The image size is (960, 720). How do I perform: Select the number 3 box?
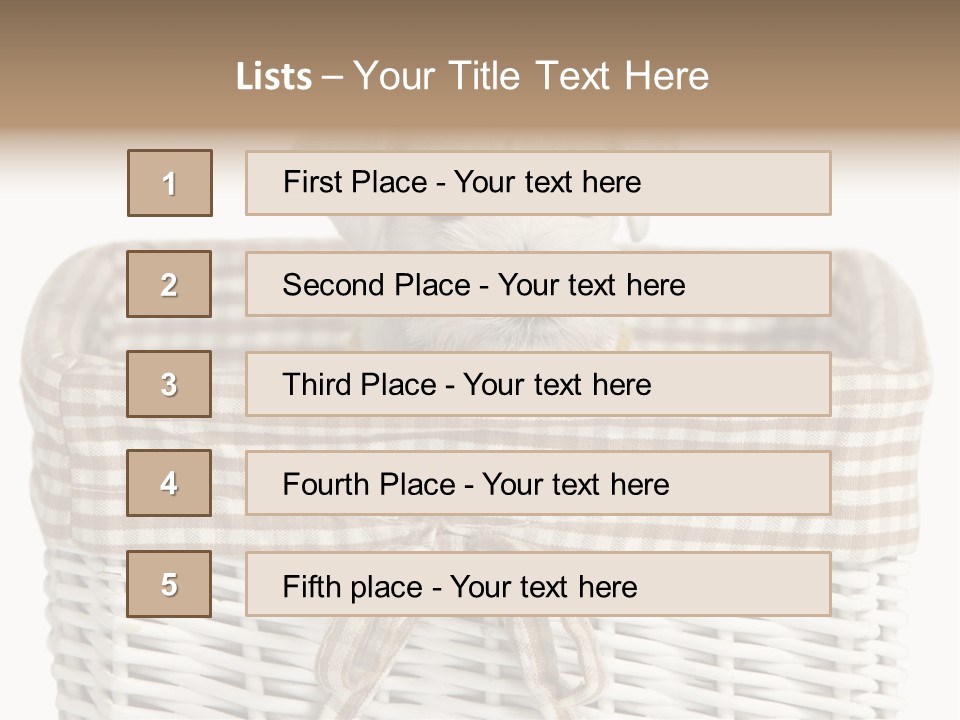[x=169, y=384]
